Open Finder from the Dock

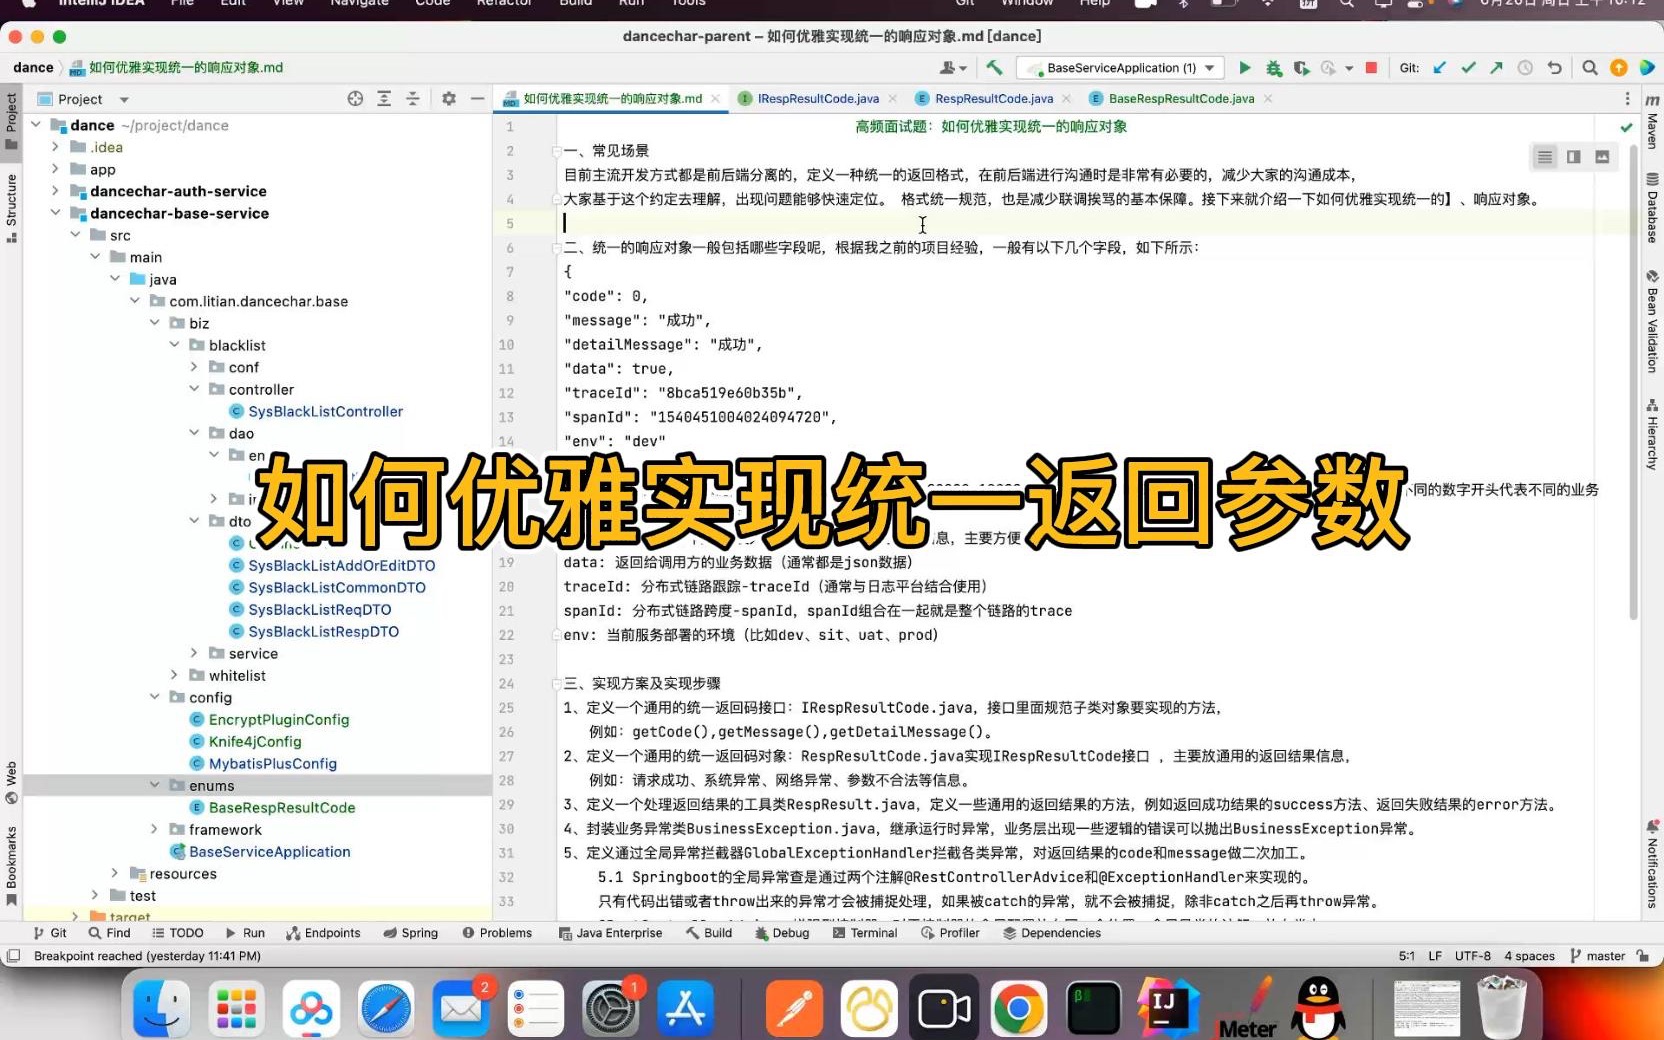point(162,1008)
